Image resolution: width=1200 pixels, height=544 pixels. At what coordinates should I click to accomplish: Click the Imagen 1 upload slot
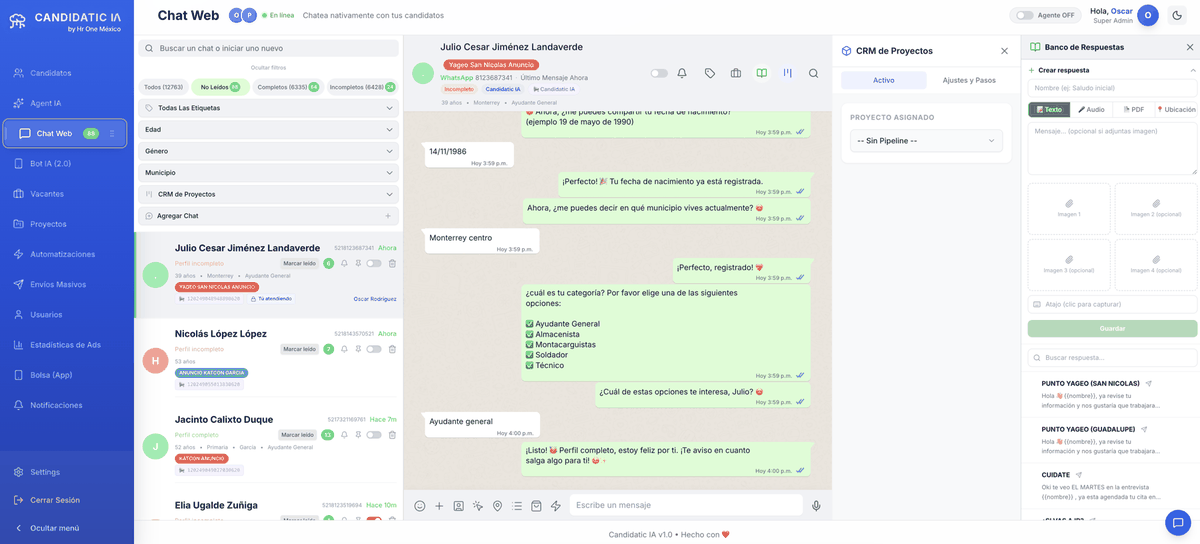1069,208
